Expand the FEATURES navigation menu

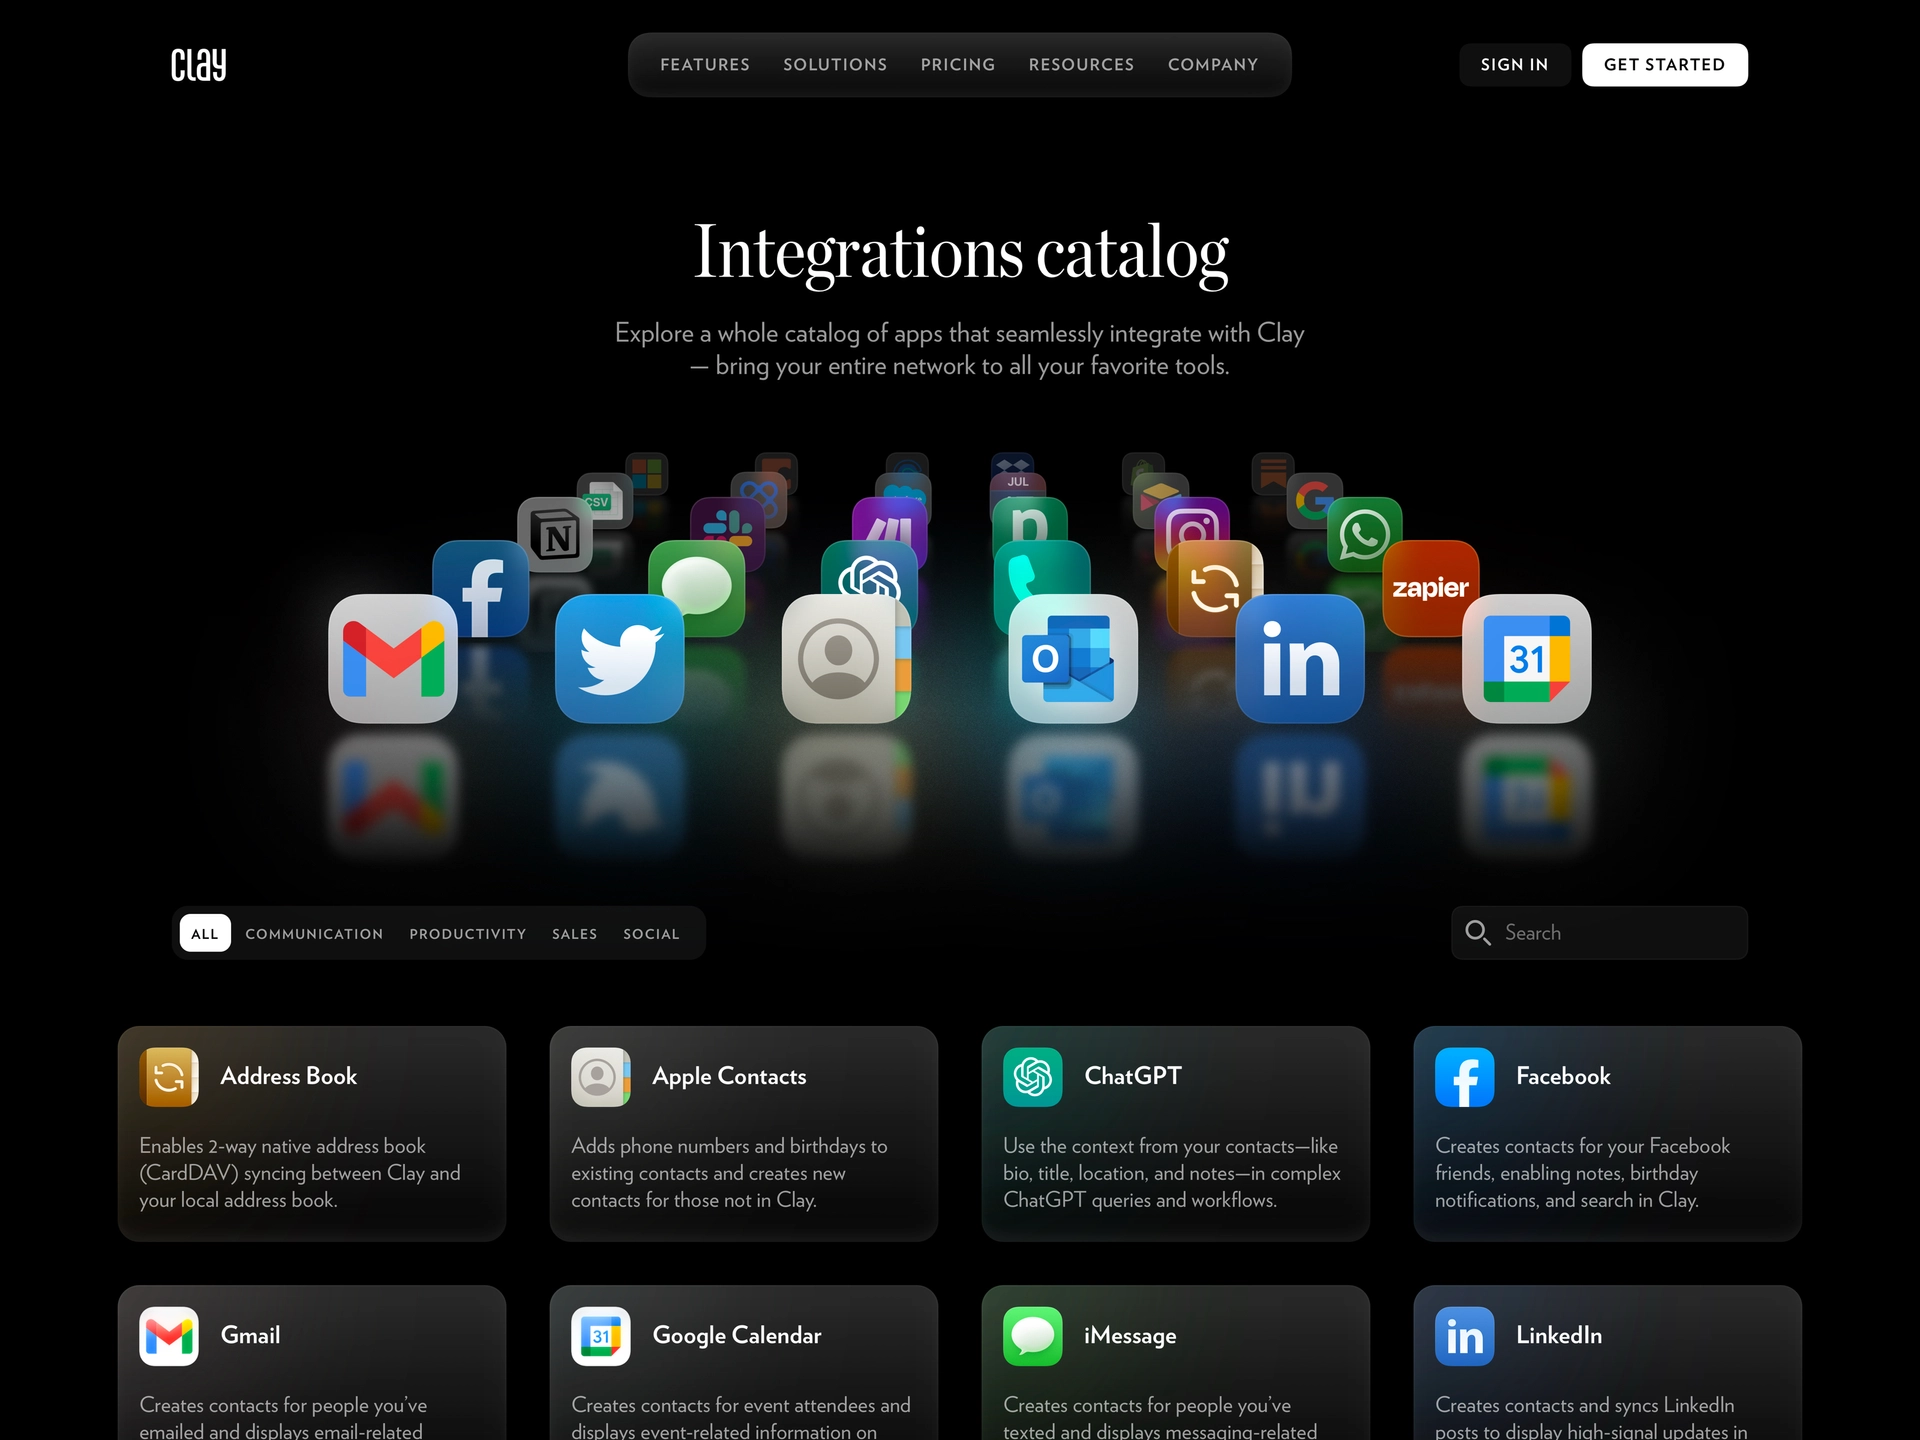click(x=705, y=64)
